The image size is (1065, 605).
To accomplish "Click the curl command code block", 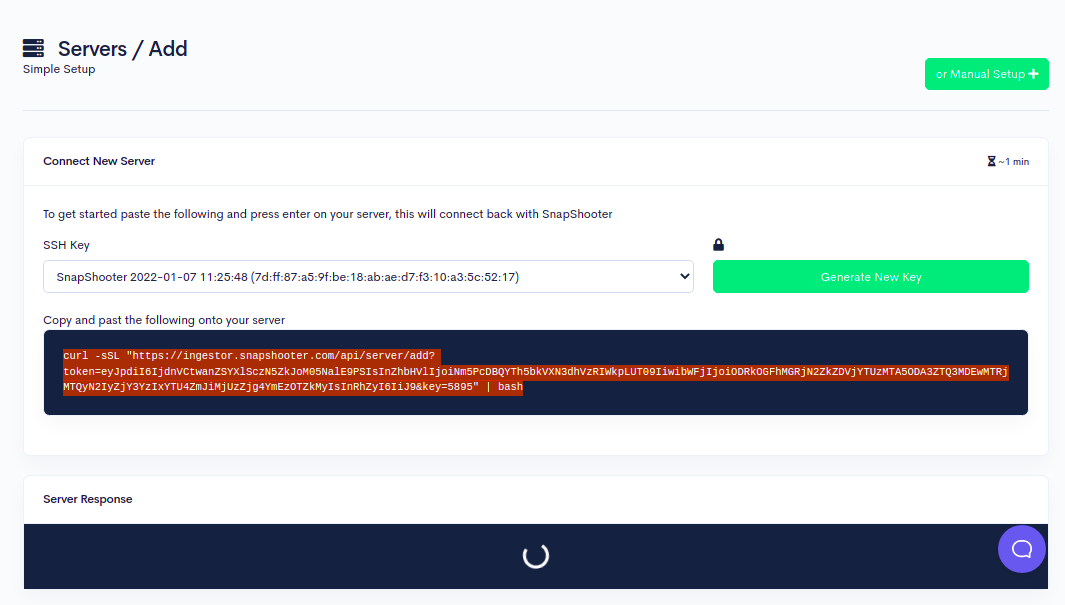I will click(536, 372).
